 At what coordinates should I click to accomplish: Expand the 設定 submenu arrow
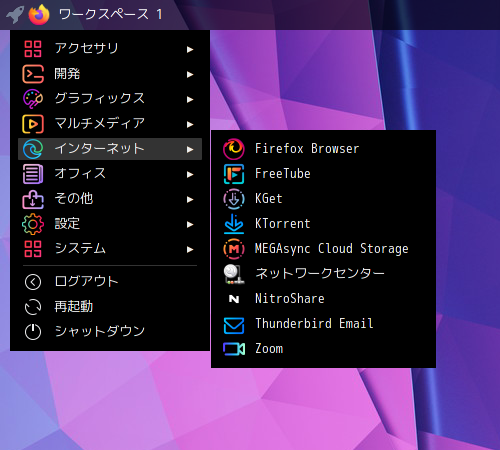pos(190,224)
